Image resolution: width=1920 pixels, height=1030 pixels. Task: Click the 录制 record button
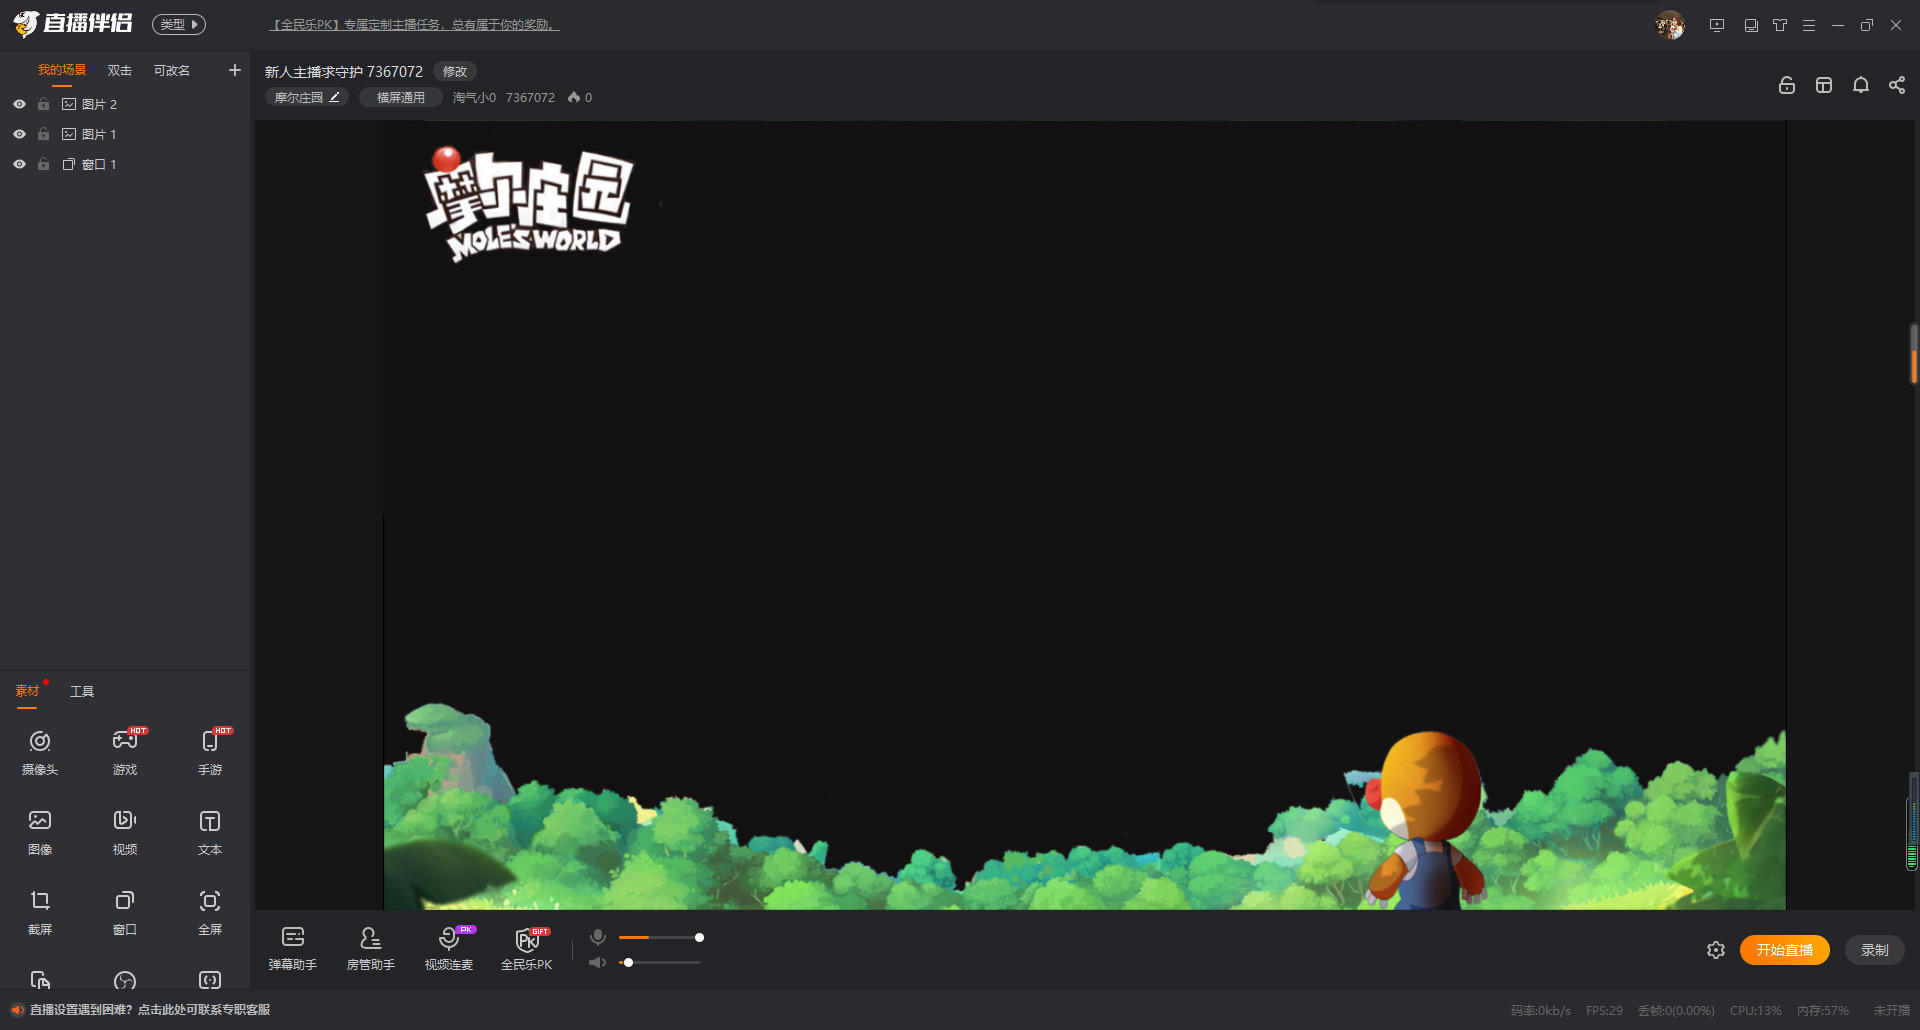click(x=1875, y=950)
